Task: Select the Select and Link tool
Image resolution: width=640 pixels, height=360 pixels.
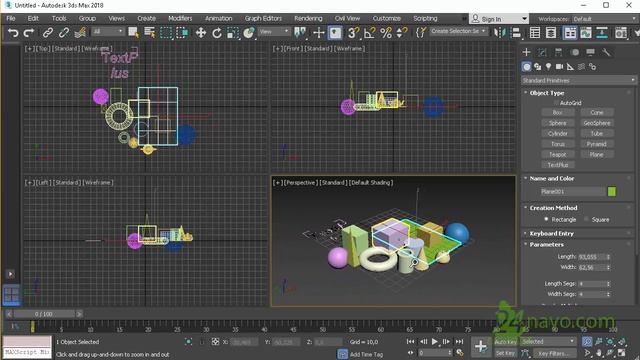Action: pyautogui.click(x=48, y=33)
